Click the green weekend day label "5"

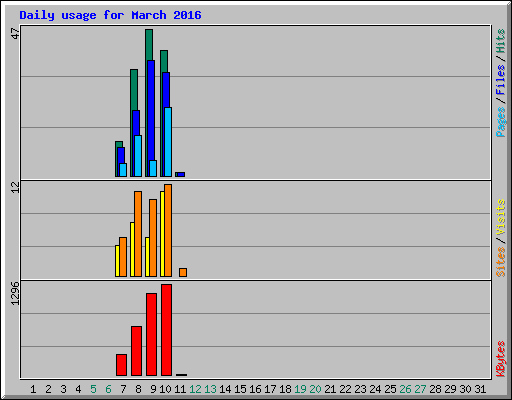(93, 389)
